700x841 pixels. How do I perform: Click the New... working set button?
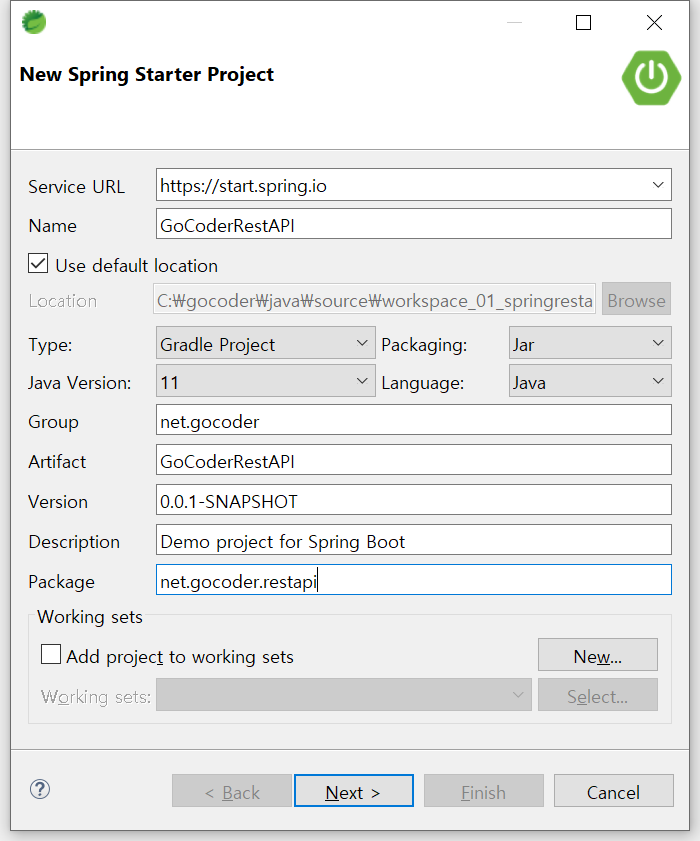598,655
